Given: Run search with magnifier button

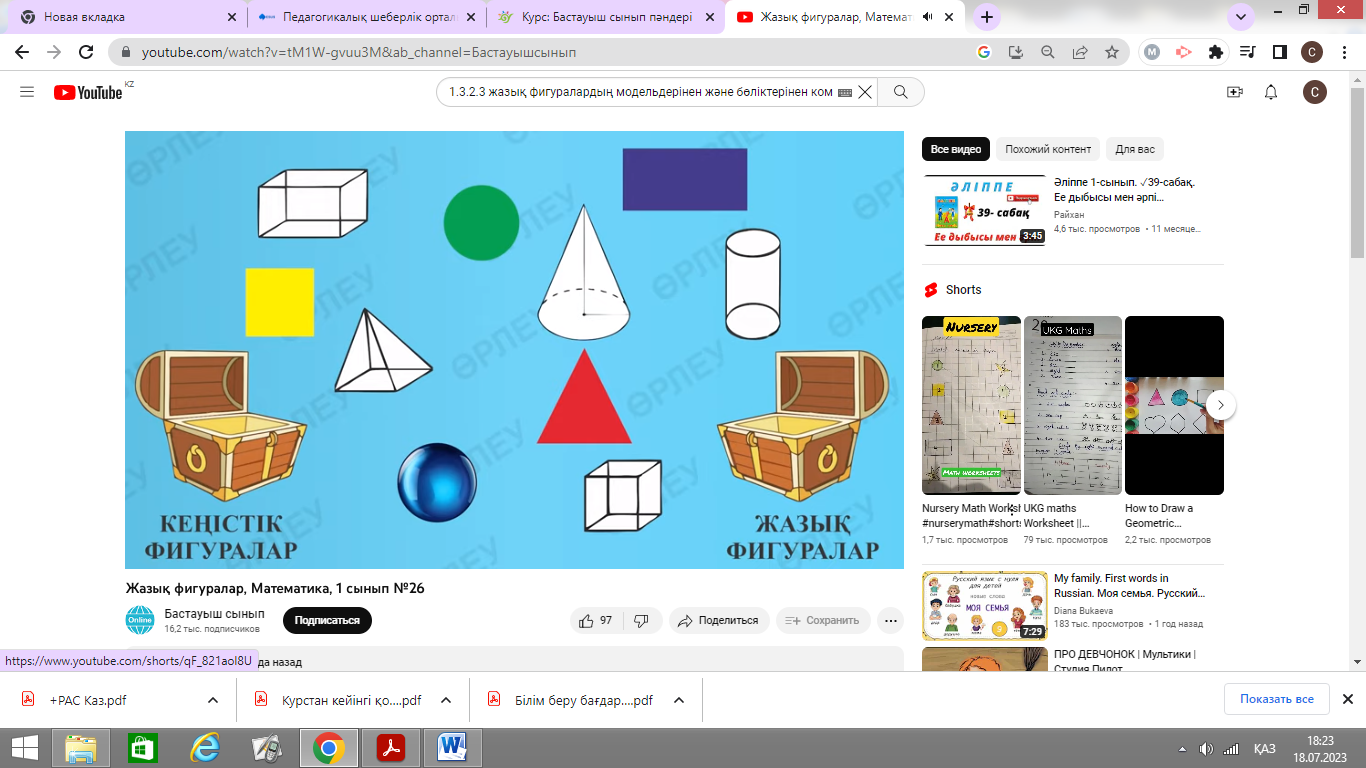Looking at the screenshot, I should pyautogui.click(x=901, y=92).
